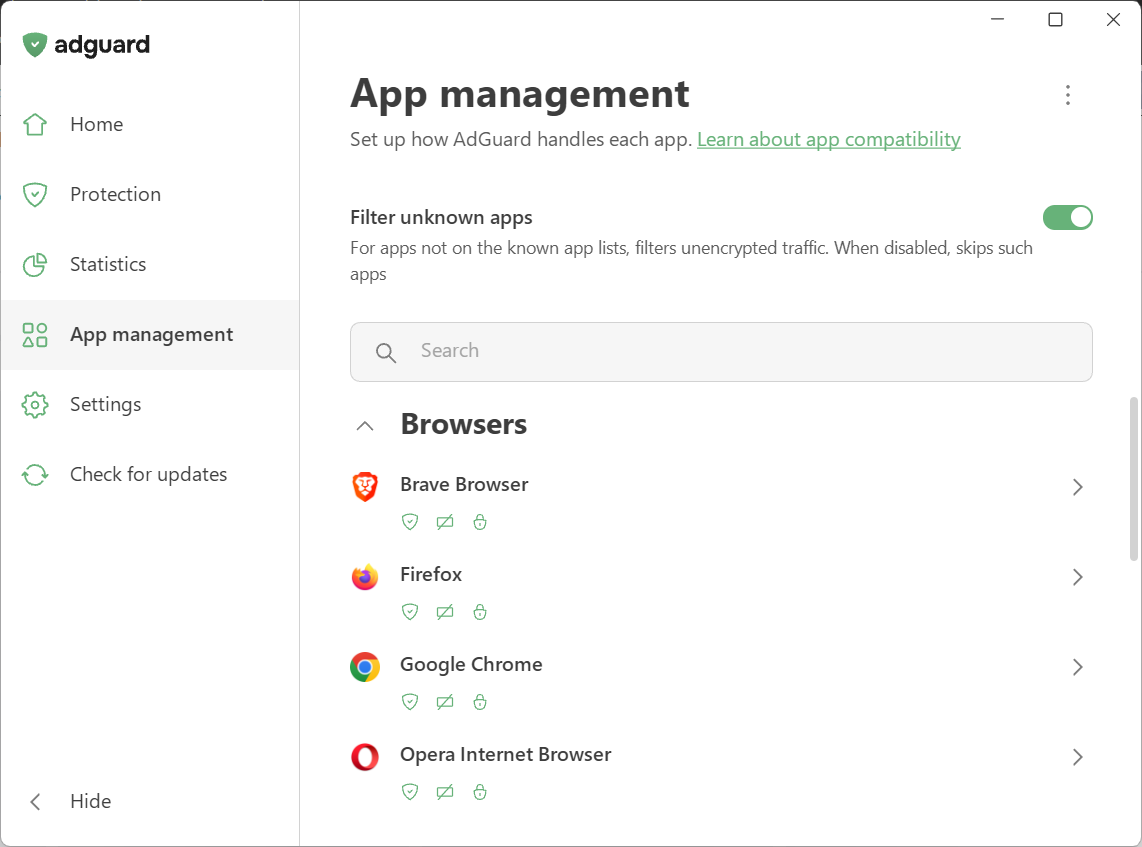Image resolution: width=1142 pixels, height=847 pixels.
Task: Click Firefox's shield protection icon
Action: pyautogui.click(x=410, y=612)
